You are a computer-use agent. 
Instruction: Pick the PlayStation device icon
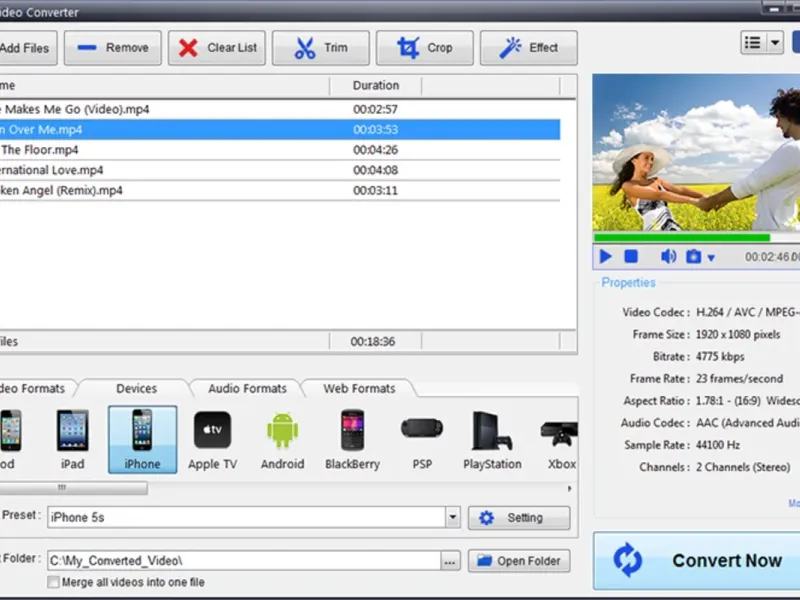pyautogui.click(x=492, y=439)
